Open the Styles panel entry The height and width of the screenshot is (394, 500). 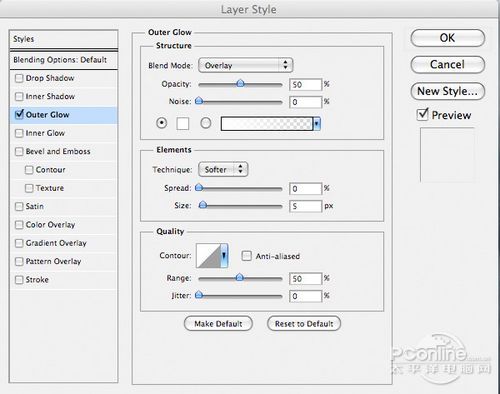click(x=64, y=39)
